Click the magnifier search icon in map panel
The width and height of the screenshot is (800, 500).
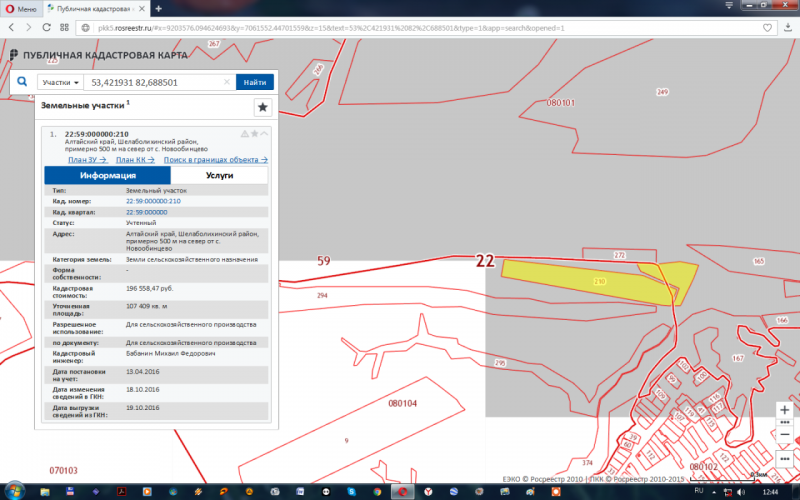click(x=22, y=82)
